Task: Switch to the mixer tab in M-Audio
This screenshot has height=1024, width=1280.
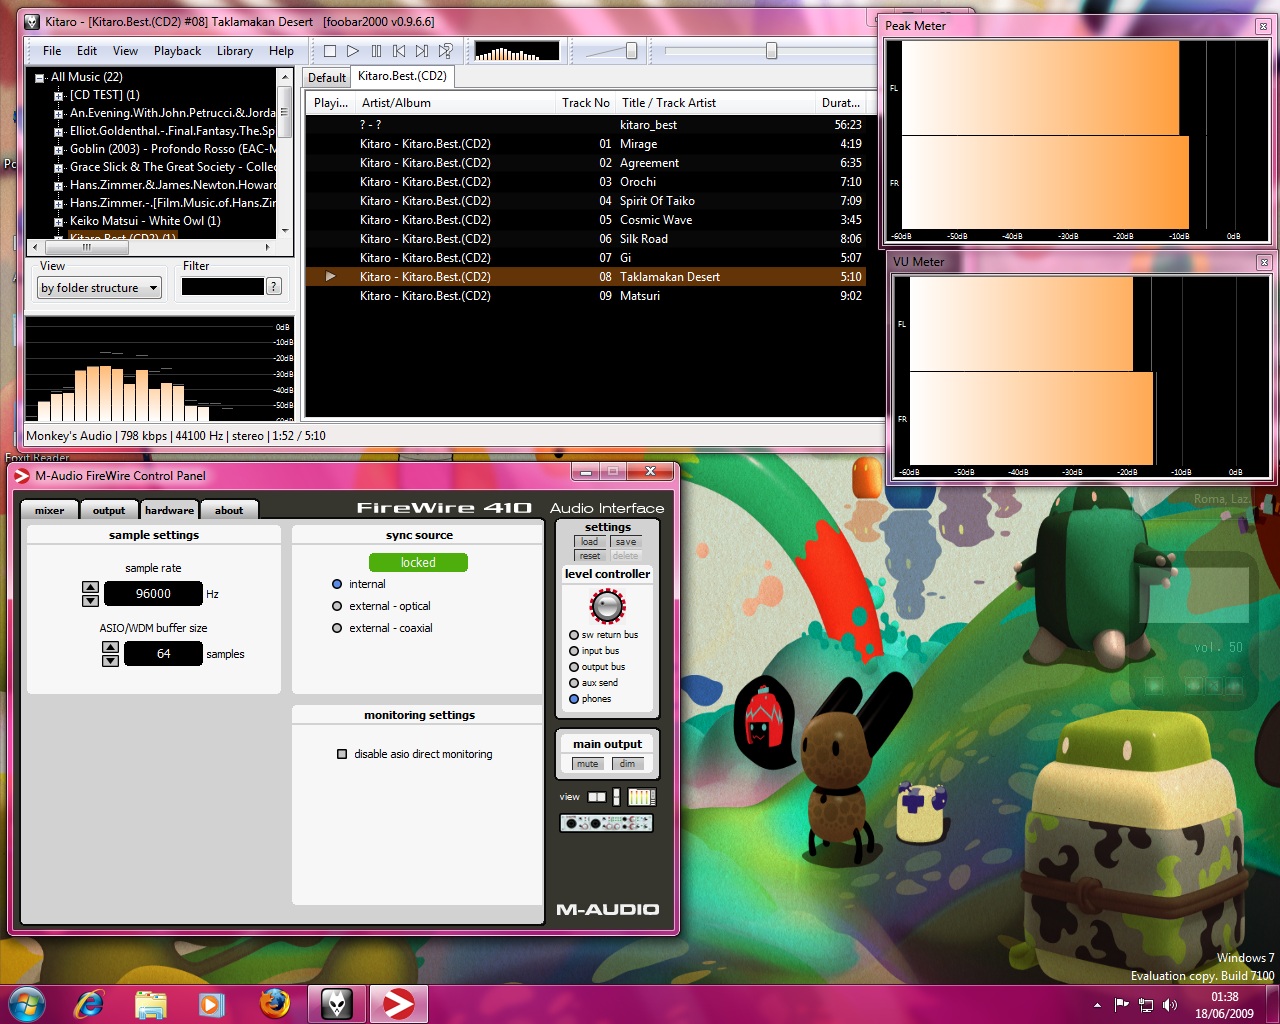Action: (x=50, y=510)
